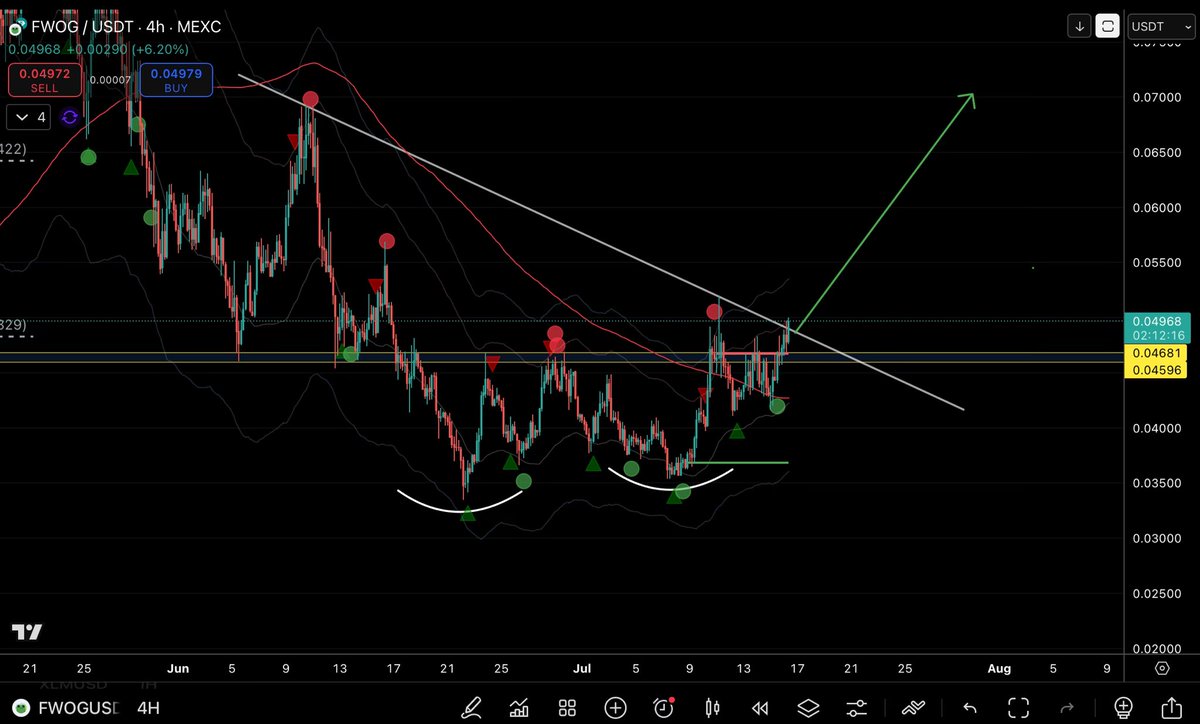1200x724 pixels.
Task: Undo the last chart action
Action: pyautogui.click(x=969, y=708)
